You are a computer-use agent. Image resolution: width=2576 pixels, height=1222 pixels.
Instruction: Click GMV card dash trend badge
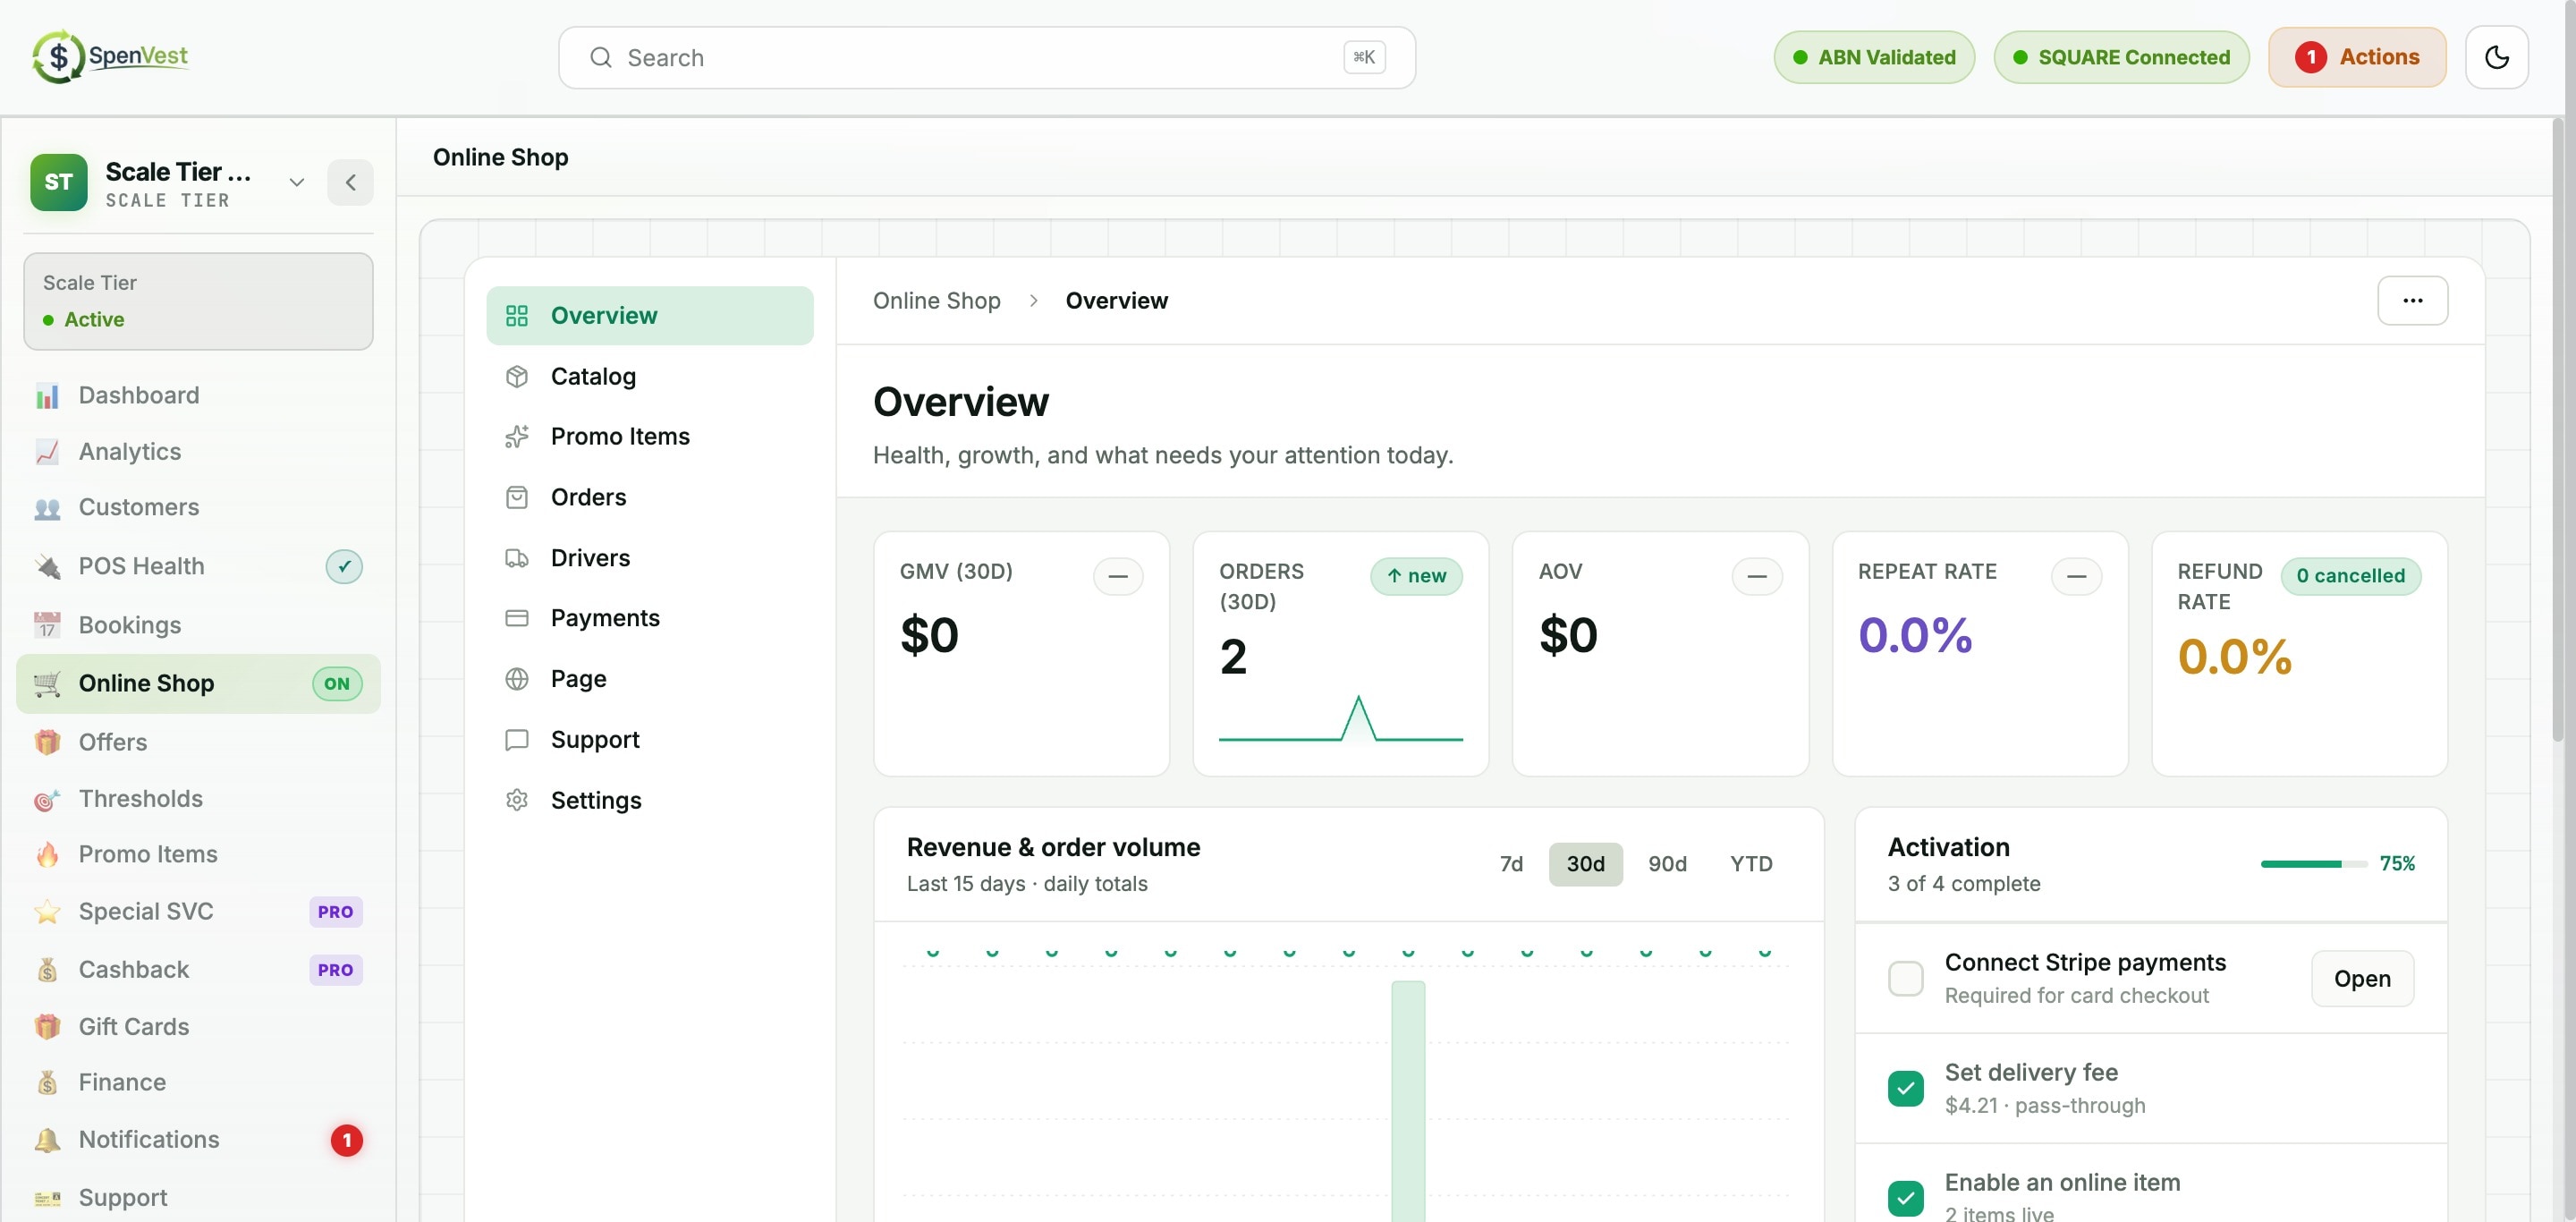pos(1117,576)
